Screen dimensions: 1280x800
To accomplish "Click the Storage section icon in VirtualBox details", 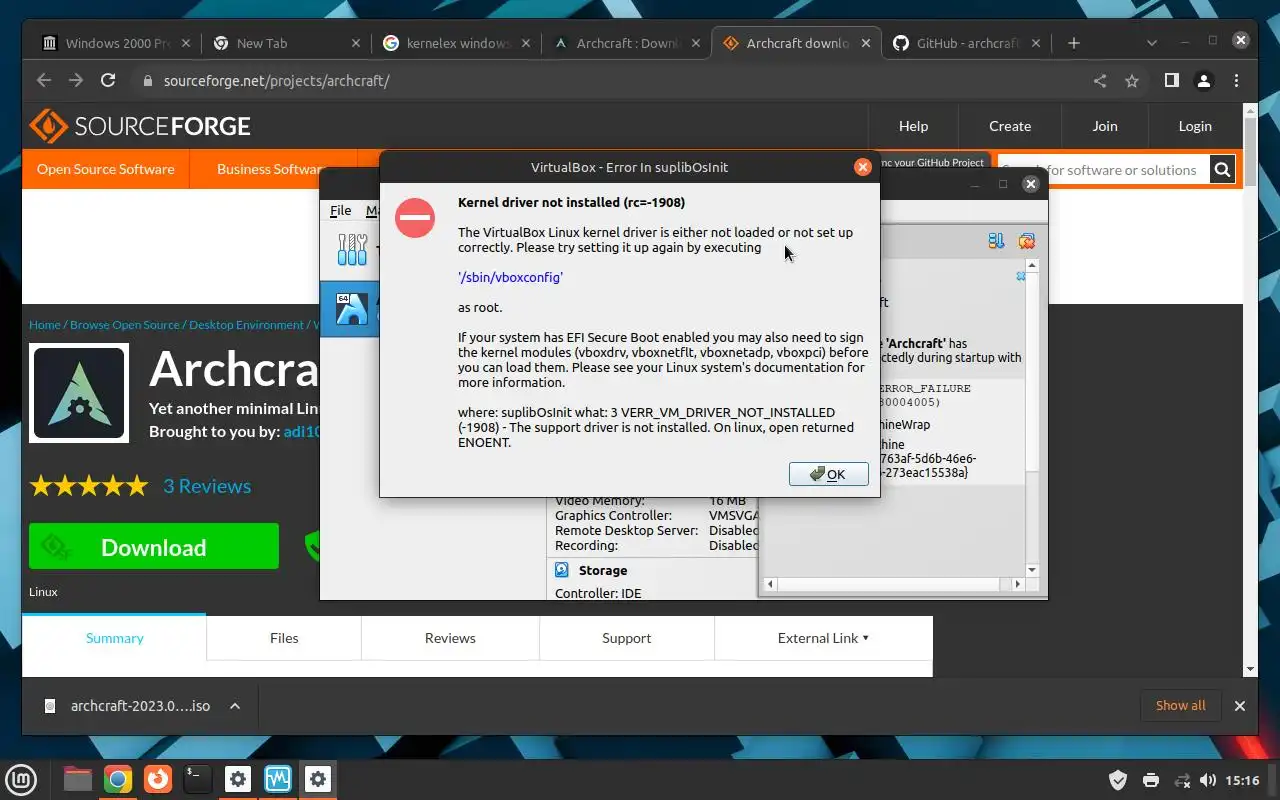I will coord(562,570).
